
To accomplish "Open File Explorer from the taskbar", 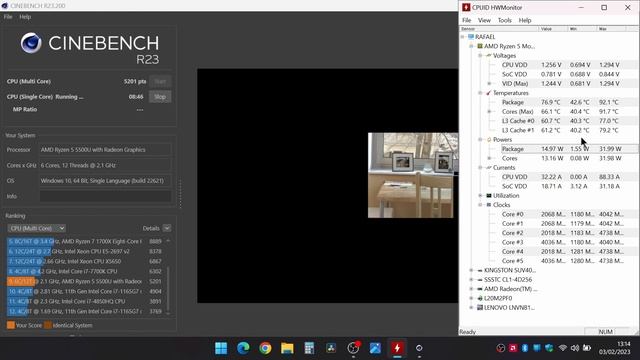I will point(287,348).
